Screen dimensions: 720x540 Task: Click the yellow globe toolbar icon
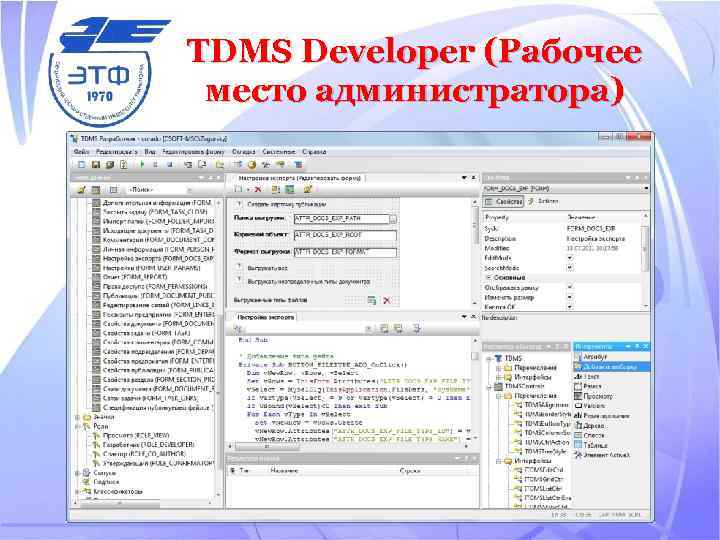pyautogui.click(x=252, y=164)
